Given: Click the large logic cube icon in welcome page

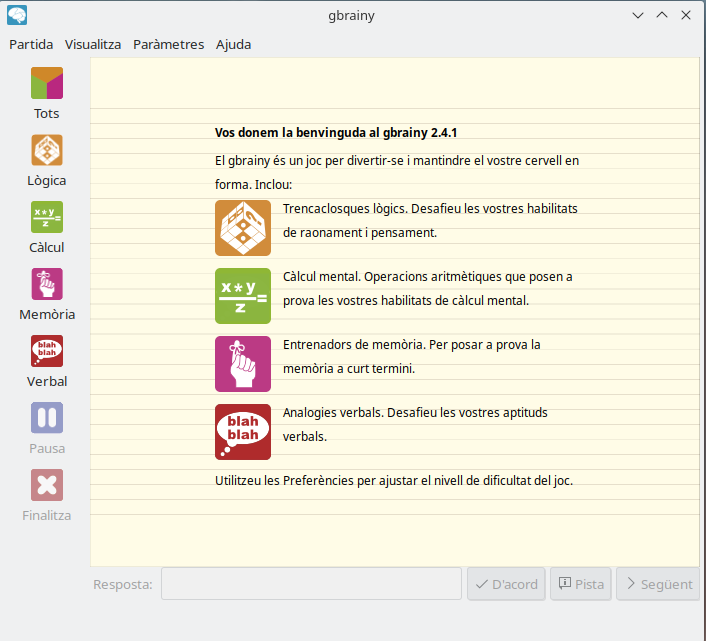Looking at the screenshot, I should click(x=243, y=228).
